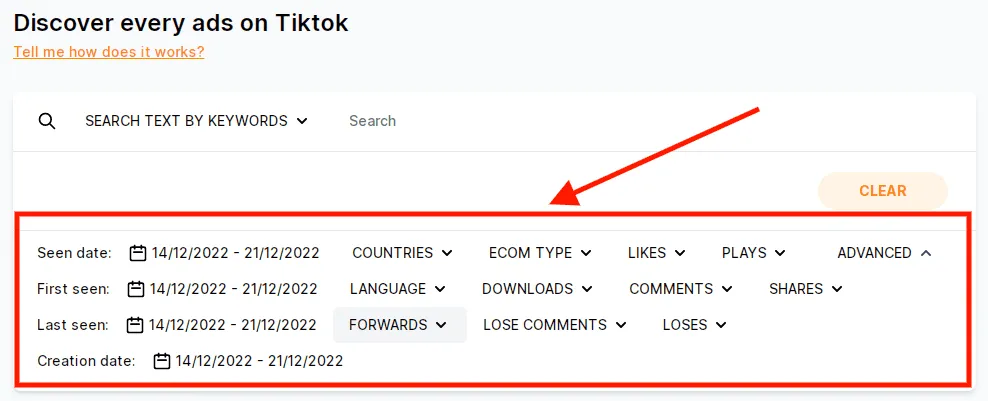
Task: Open the Plays filter dropdown
Action: coord(753,253)
